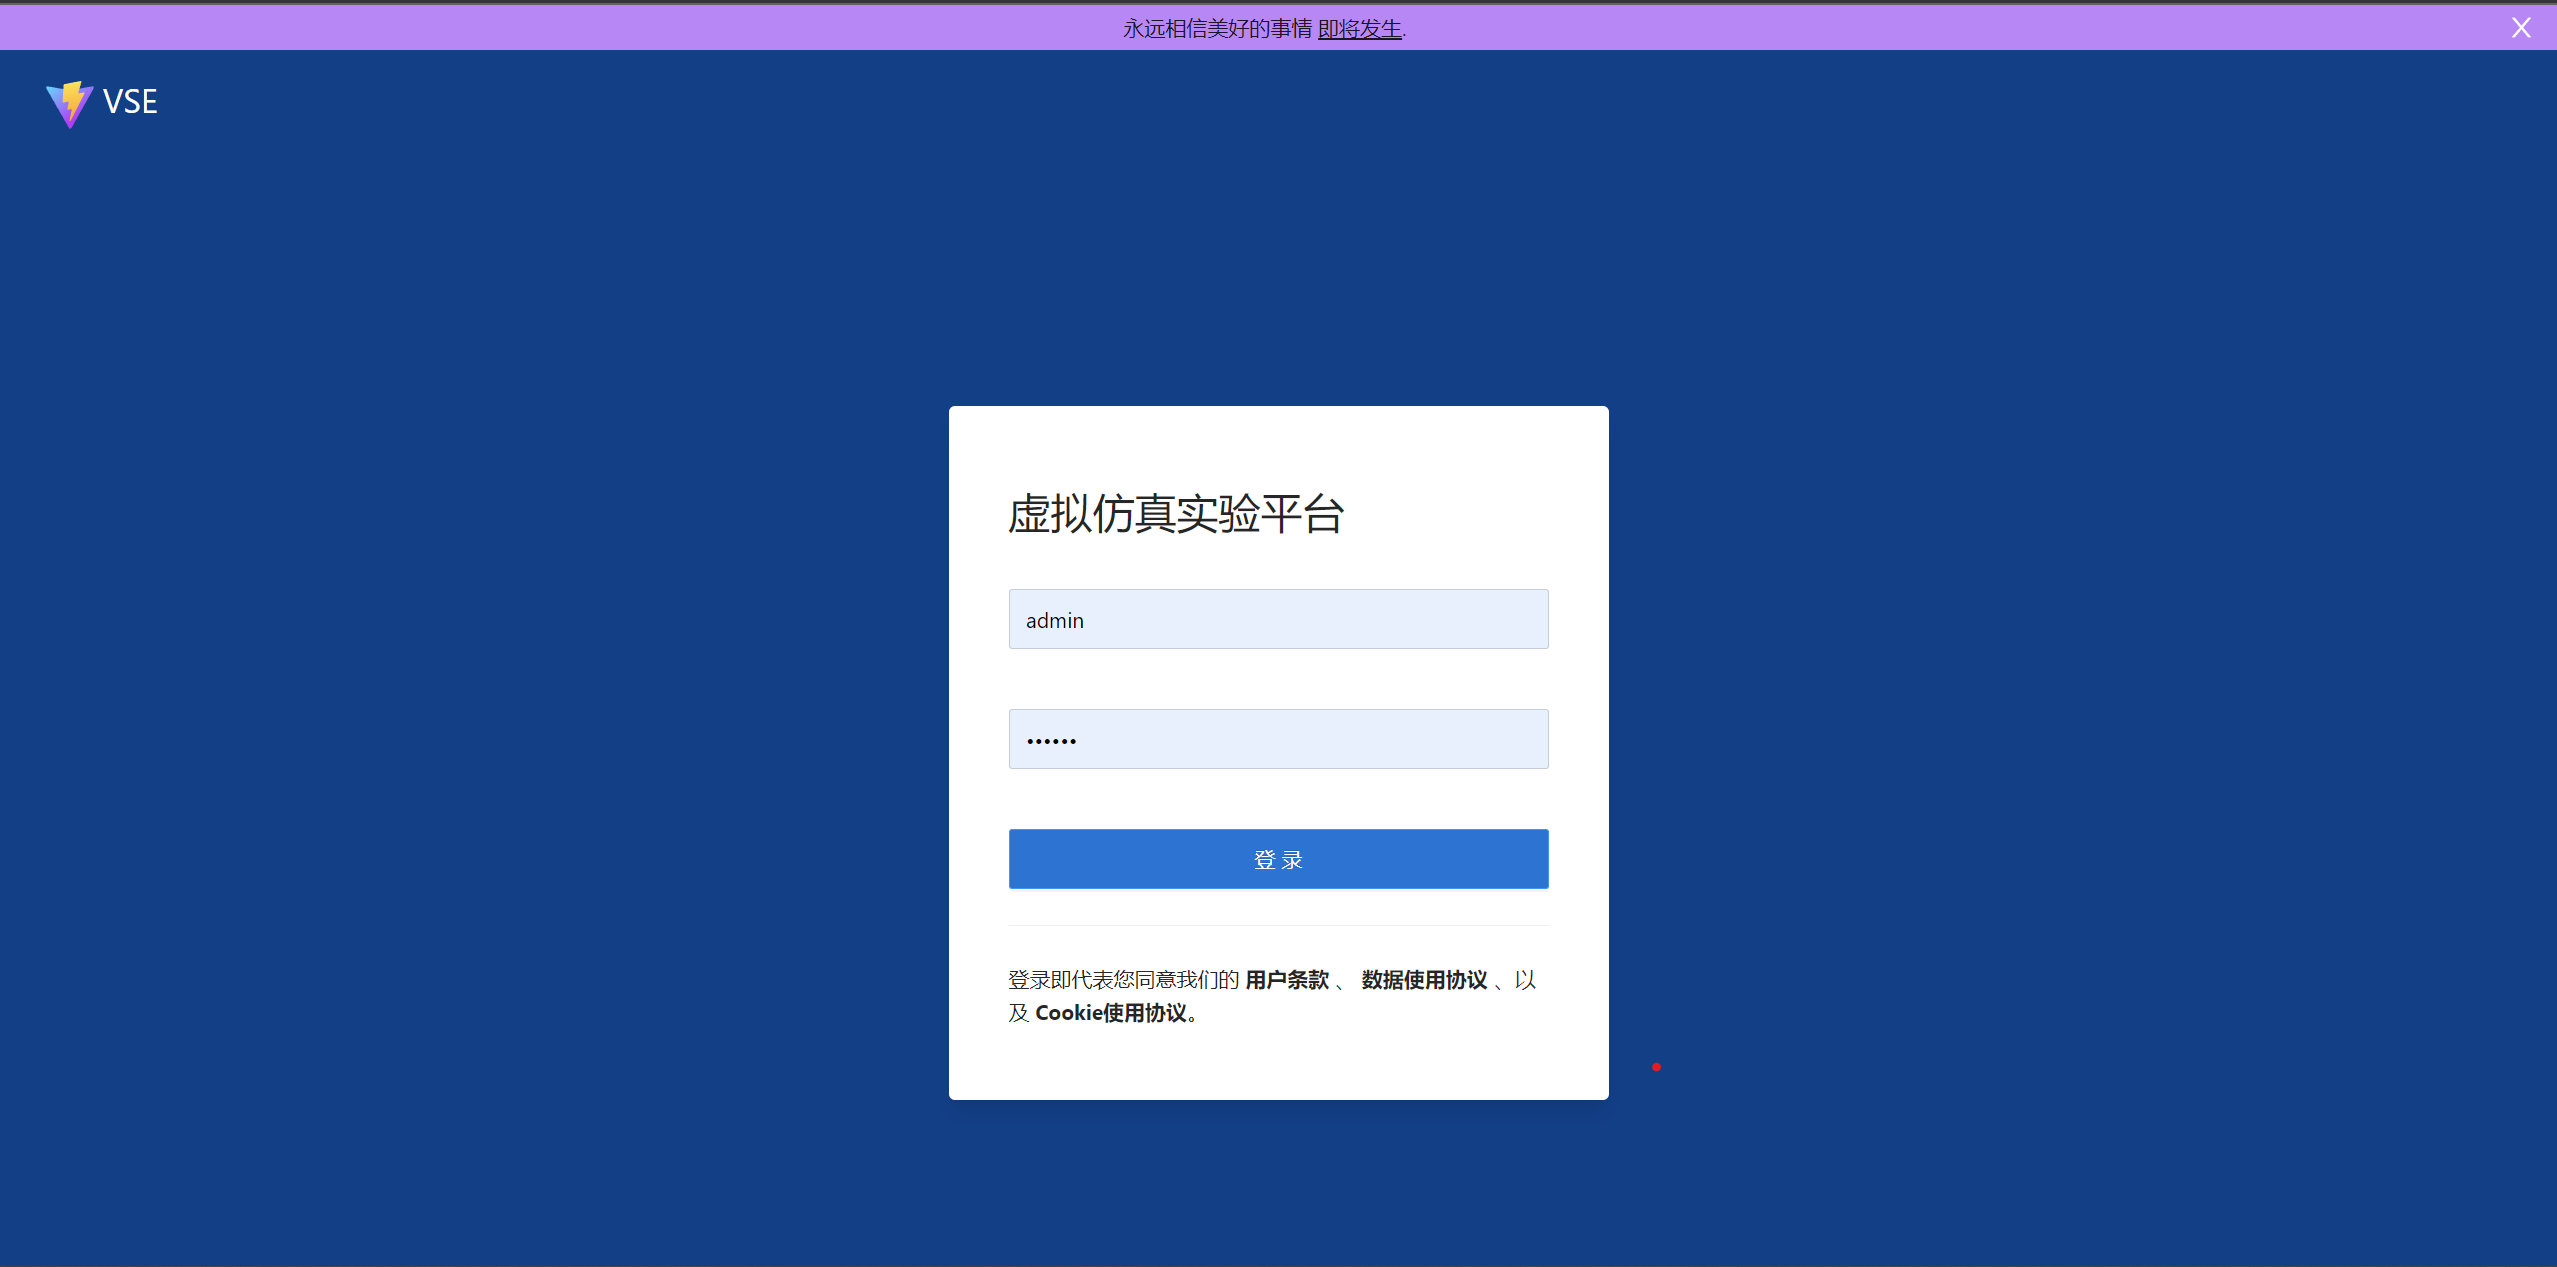Focus the username field containing admin

pos(1278,619)
